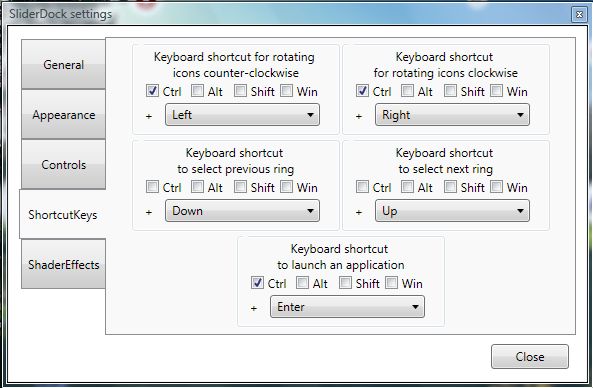Check Alt for select previous ring
This screenshot has width=593, height=388.
(197, 187)
